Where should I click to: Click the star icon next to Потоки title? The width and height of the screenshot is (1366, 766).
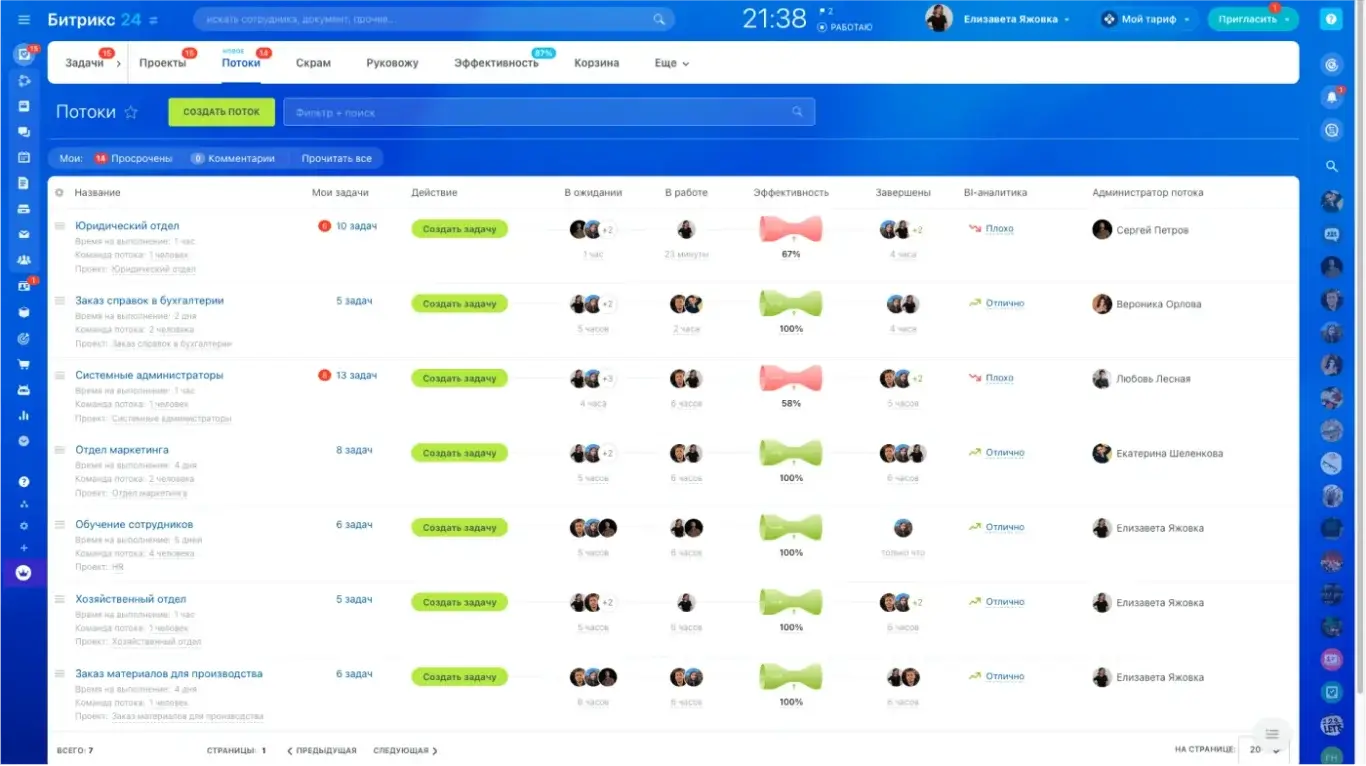[131, 113]
